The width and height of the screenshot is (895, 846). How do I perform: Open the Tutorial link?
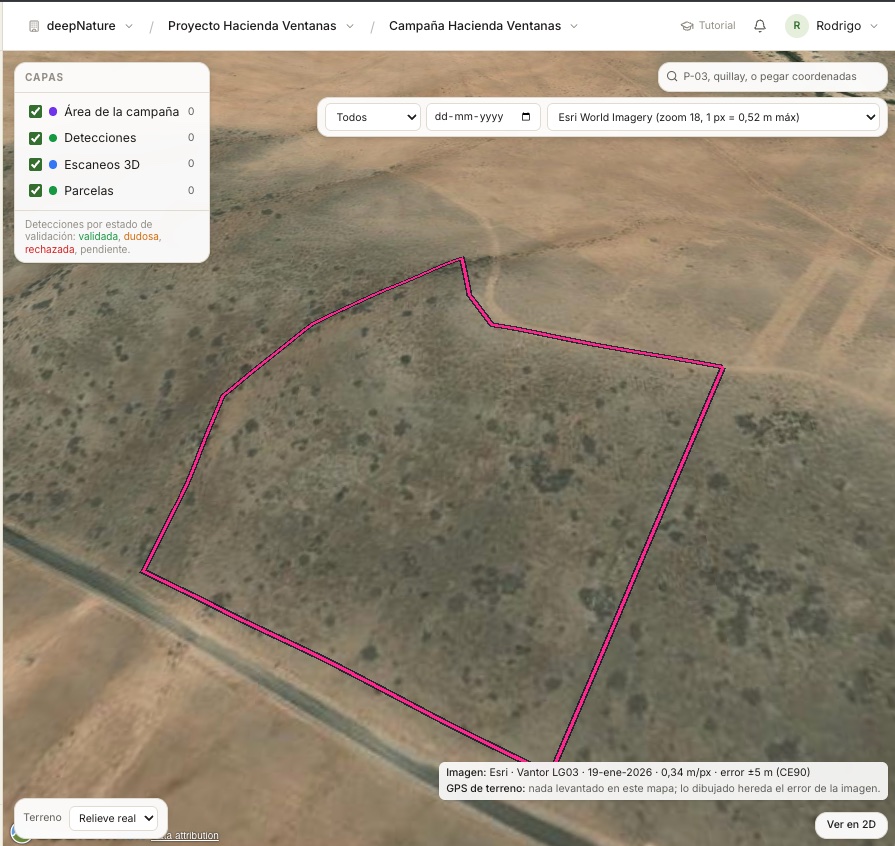[x=708, y=26]
